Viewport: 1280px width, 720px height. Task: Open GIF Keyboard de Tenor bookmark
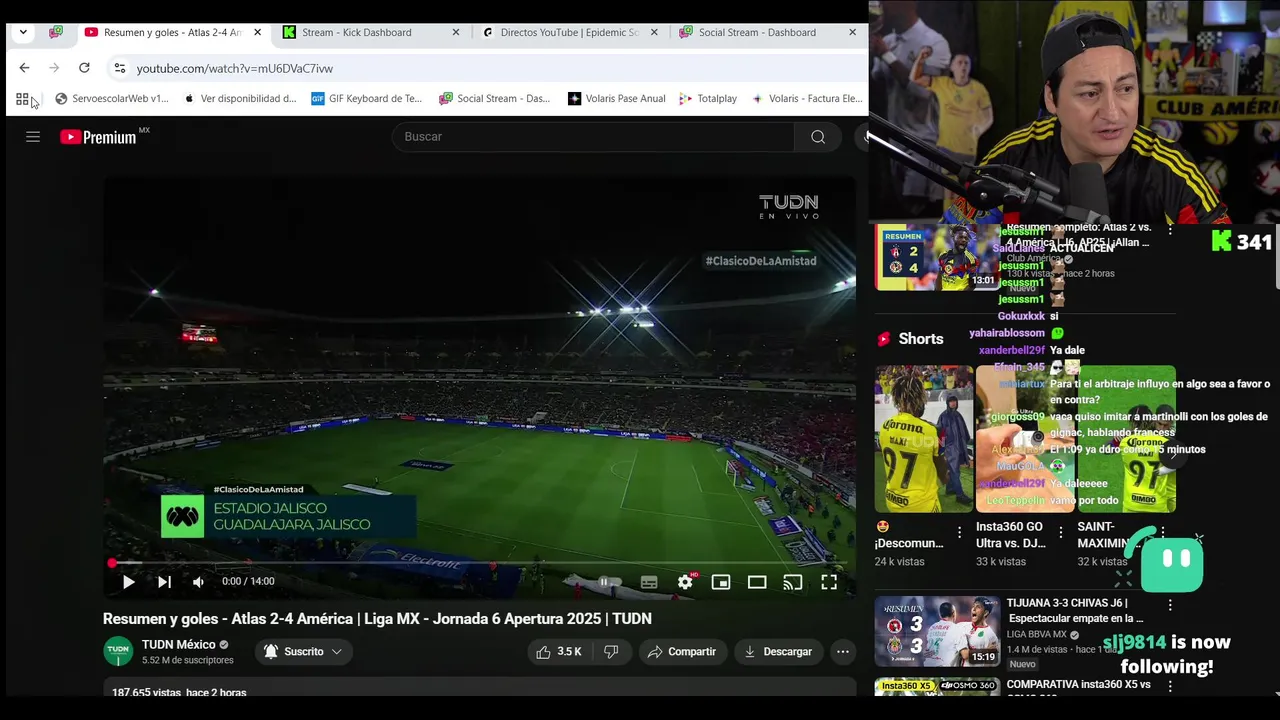[x=367, y=99]
